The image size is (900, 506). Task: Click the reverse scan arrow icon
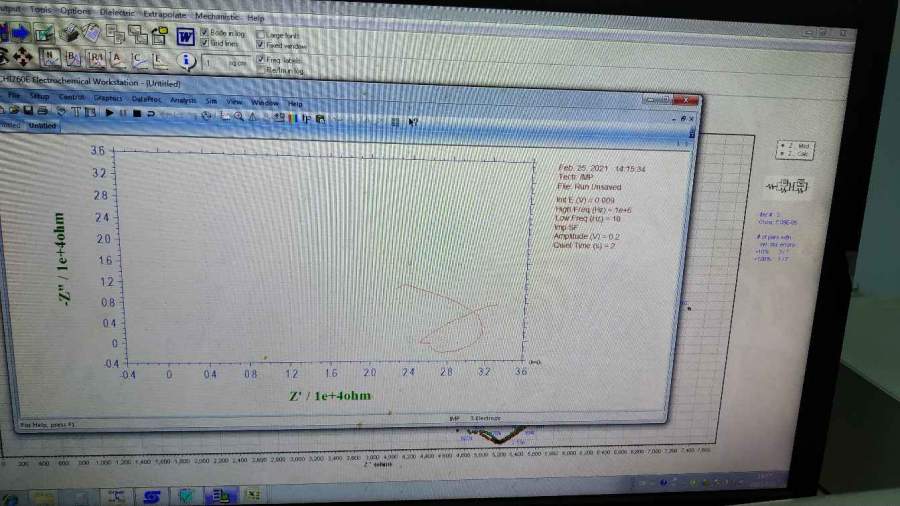(151, 114)
